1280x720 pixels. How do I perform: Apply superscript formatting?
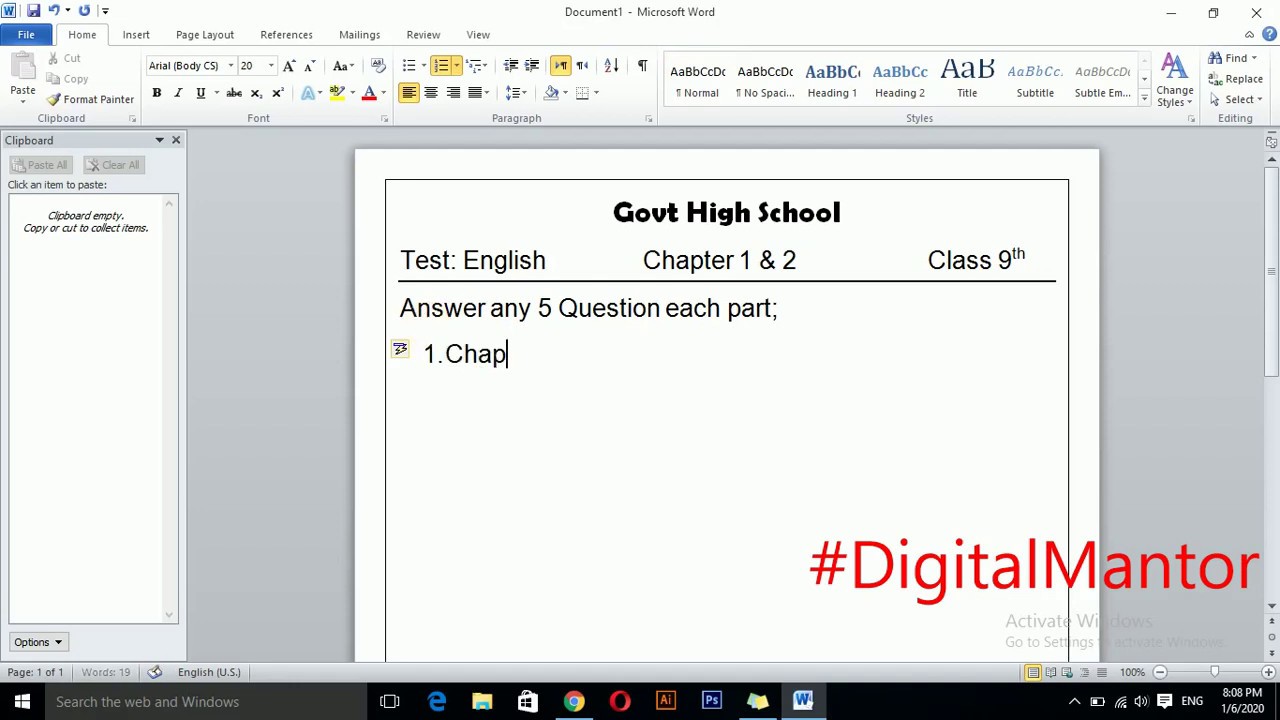[278, 93]
